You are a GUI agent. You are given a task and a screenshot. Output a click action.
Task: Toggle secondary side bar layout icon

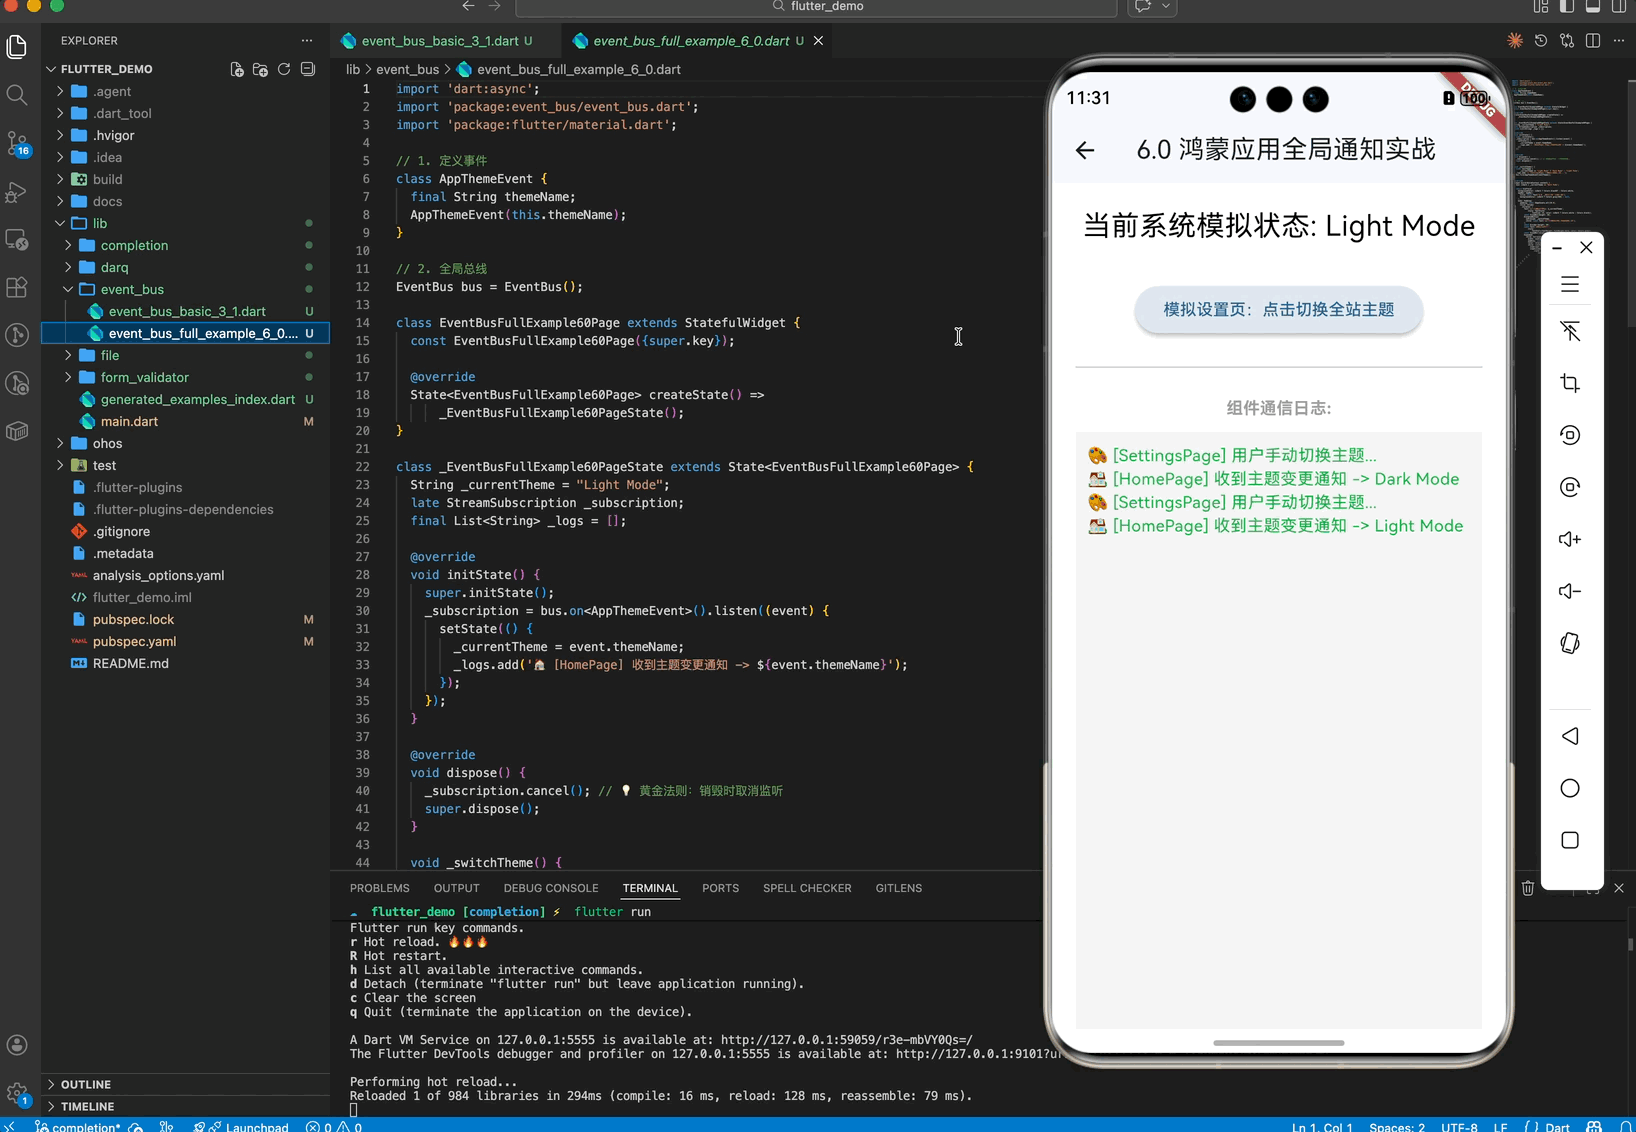[x=1619, y=7]
